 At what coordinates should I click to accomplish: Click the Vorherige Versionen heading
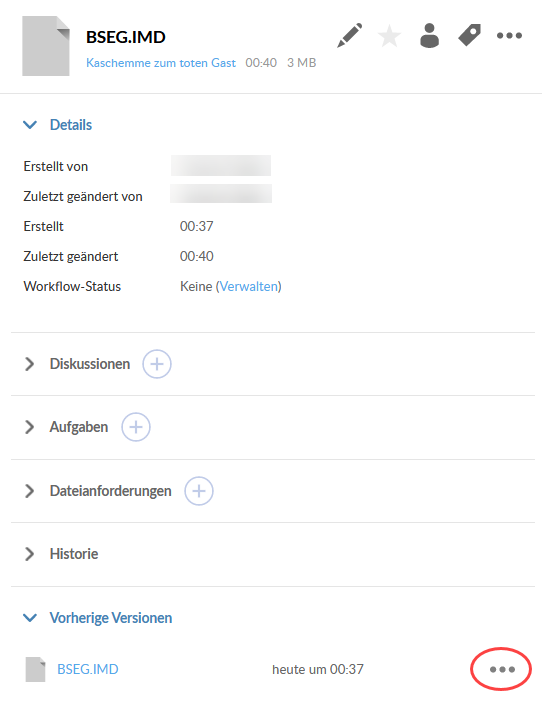[x=111, y=618]
